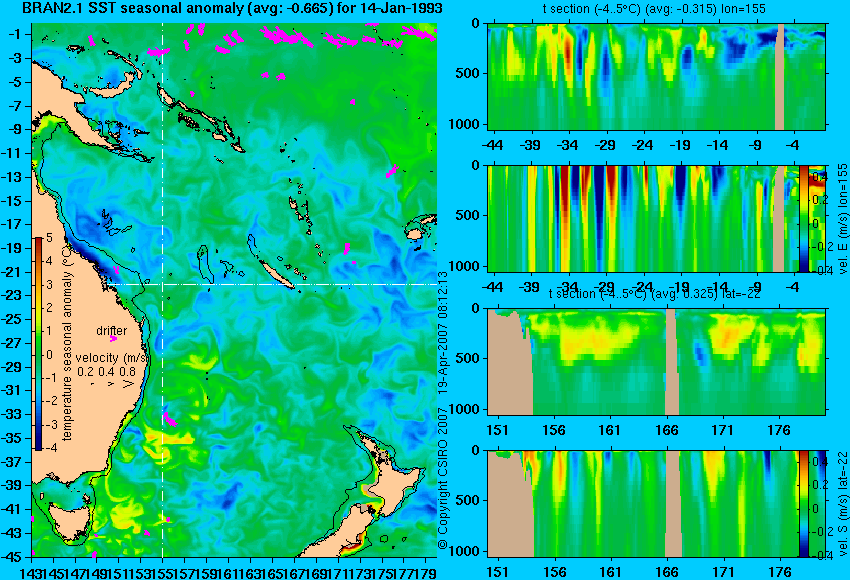
Task: Click the 'vel. S (m/s) lat=-22' axis label
Action: tap(843, 504)
